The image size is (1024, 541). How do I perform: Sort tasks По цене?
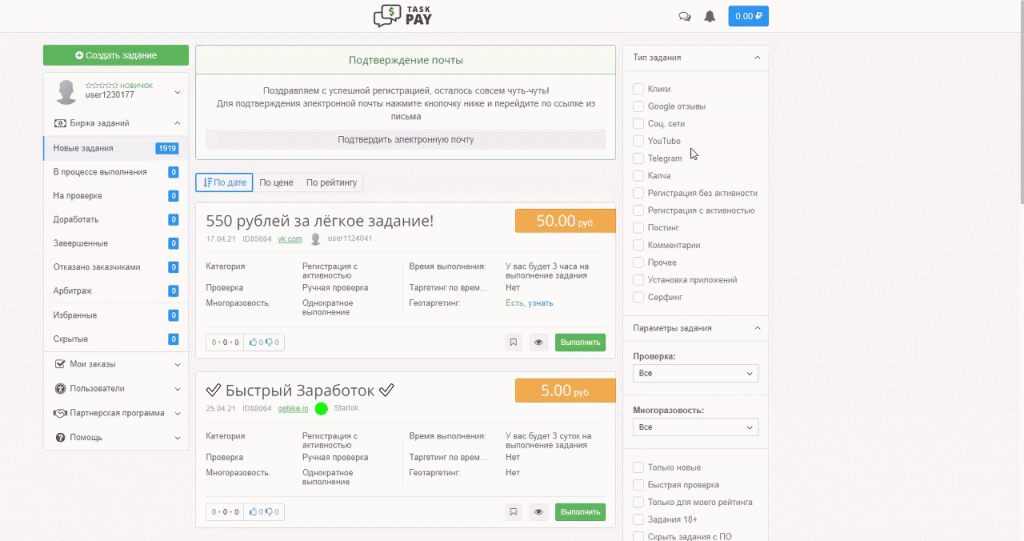tap(276, 183)
